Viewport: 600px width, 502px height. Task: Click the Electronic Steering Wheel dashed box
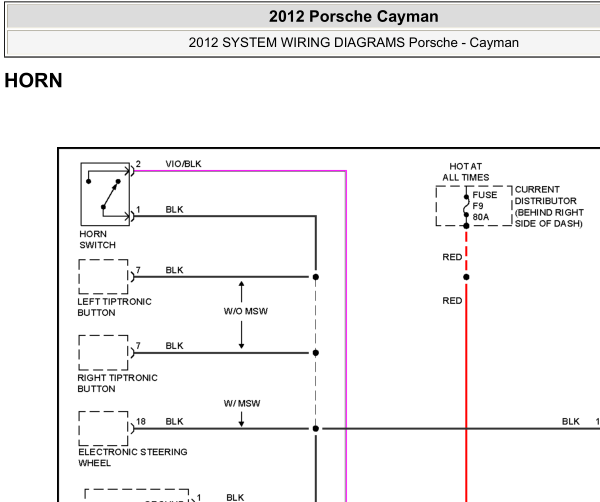pyautogui.click(x=103, y=429)
